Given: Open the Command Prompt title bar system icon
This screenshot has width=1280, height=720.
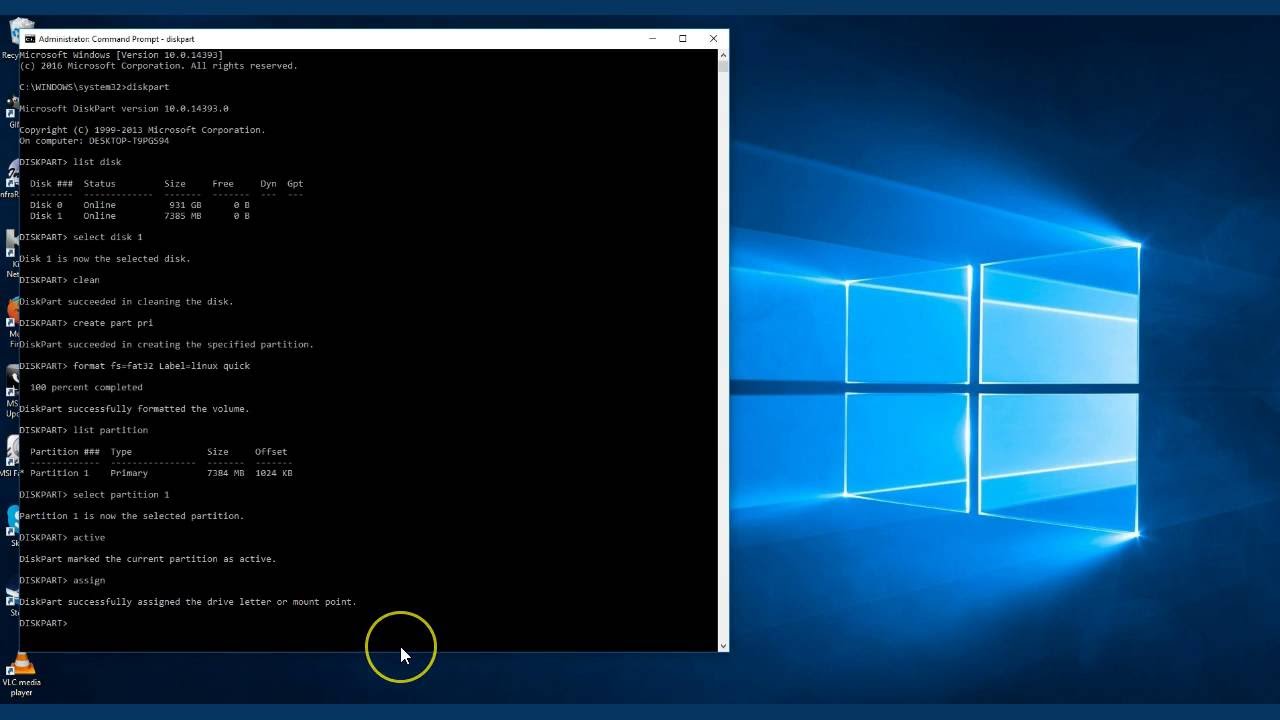Looking at the screenshot, I should pos(30,39).
